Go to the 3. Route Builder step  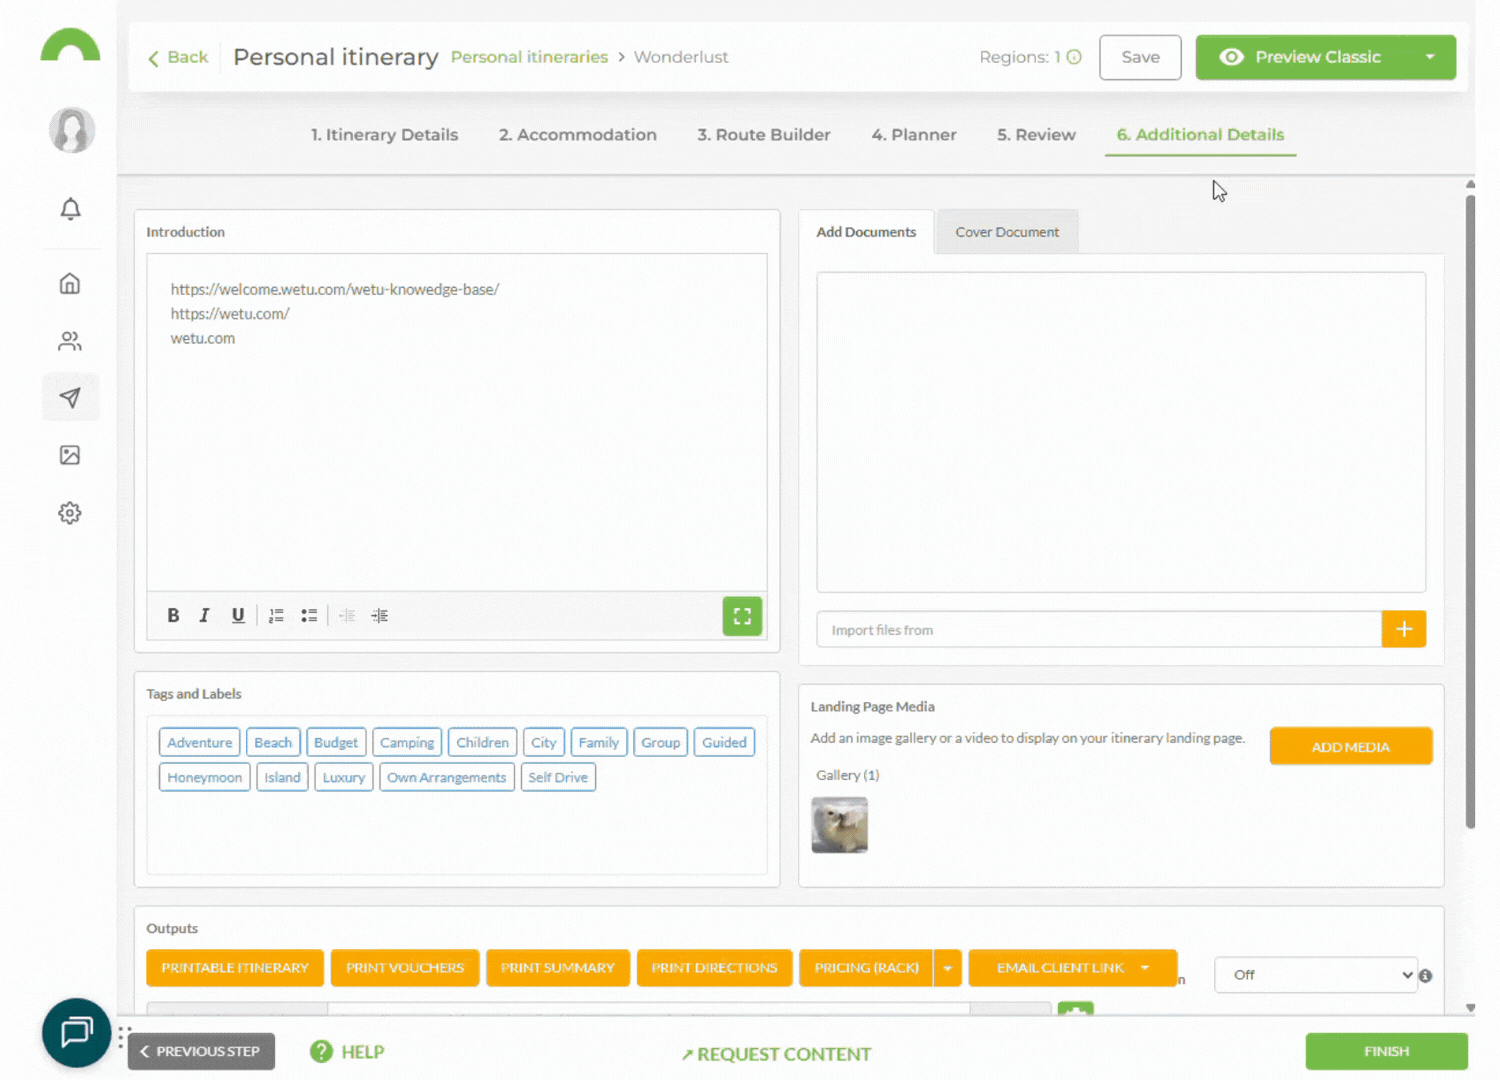click(763, 135)
